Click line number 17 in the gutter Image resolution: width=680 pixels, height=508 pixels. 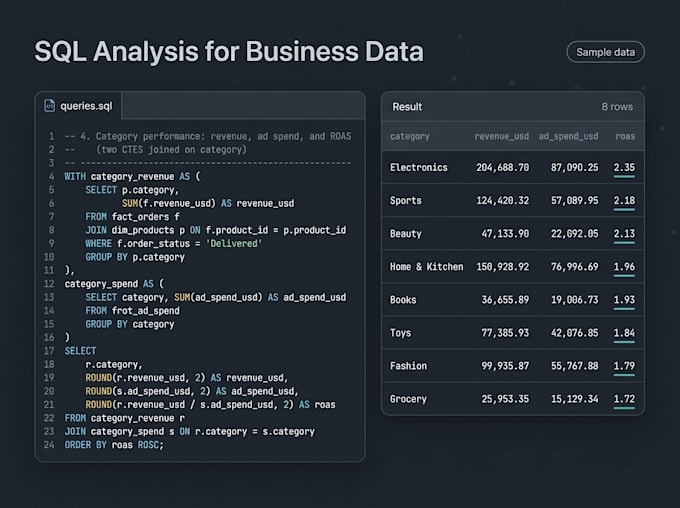pyautogui.click(x=49, y=351)
